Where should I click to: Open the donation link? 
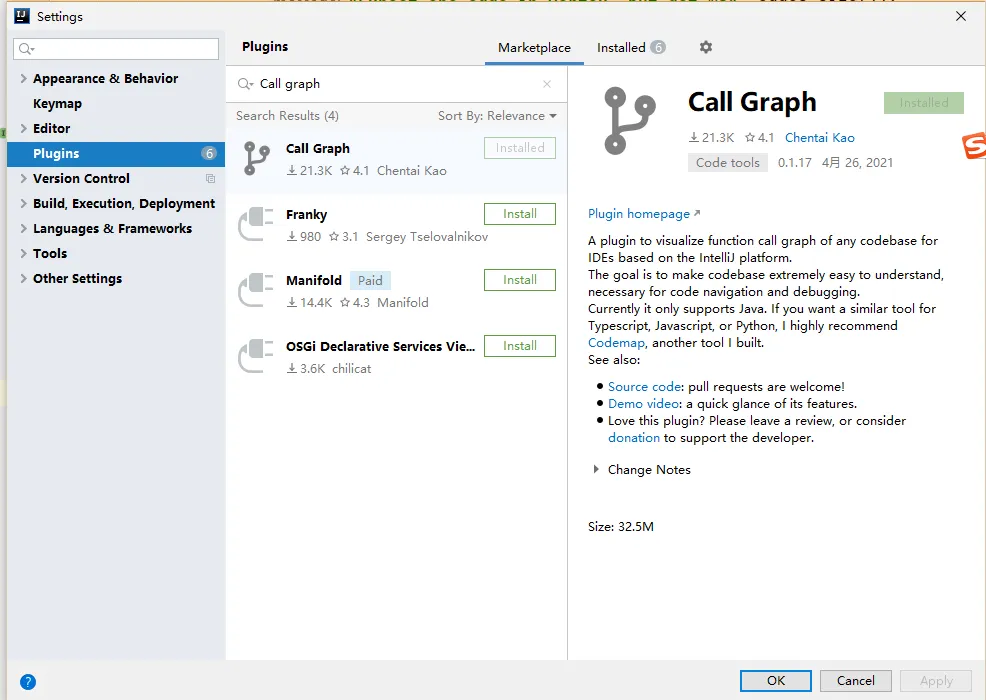coord(634,438)
